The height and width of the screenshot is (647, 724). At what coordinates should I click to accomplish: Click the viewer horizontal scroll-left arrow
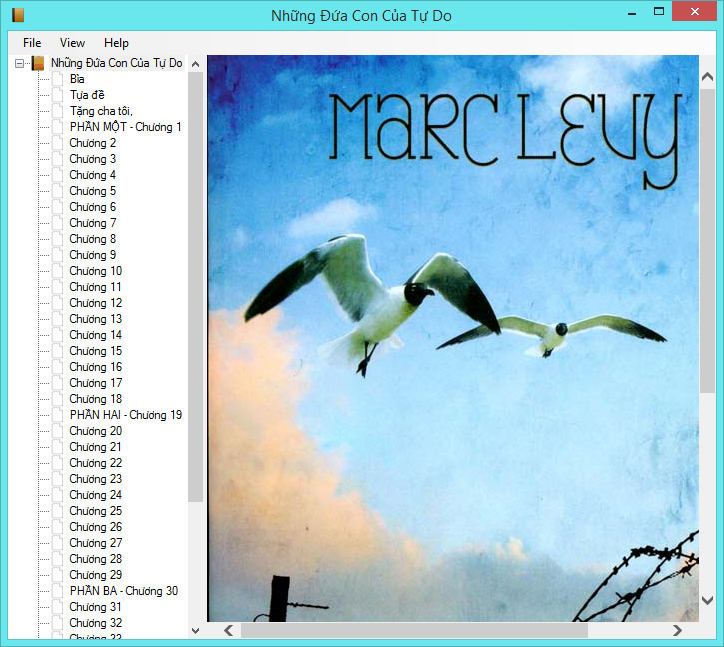(229, 630)
